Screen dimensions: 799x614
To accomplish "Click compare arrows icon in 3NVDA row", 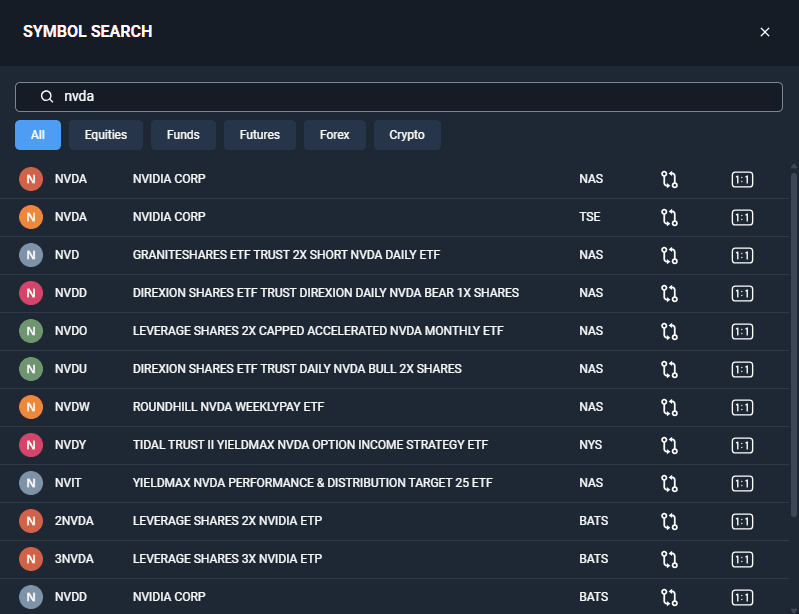I will tap(669, 559).
